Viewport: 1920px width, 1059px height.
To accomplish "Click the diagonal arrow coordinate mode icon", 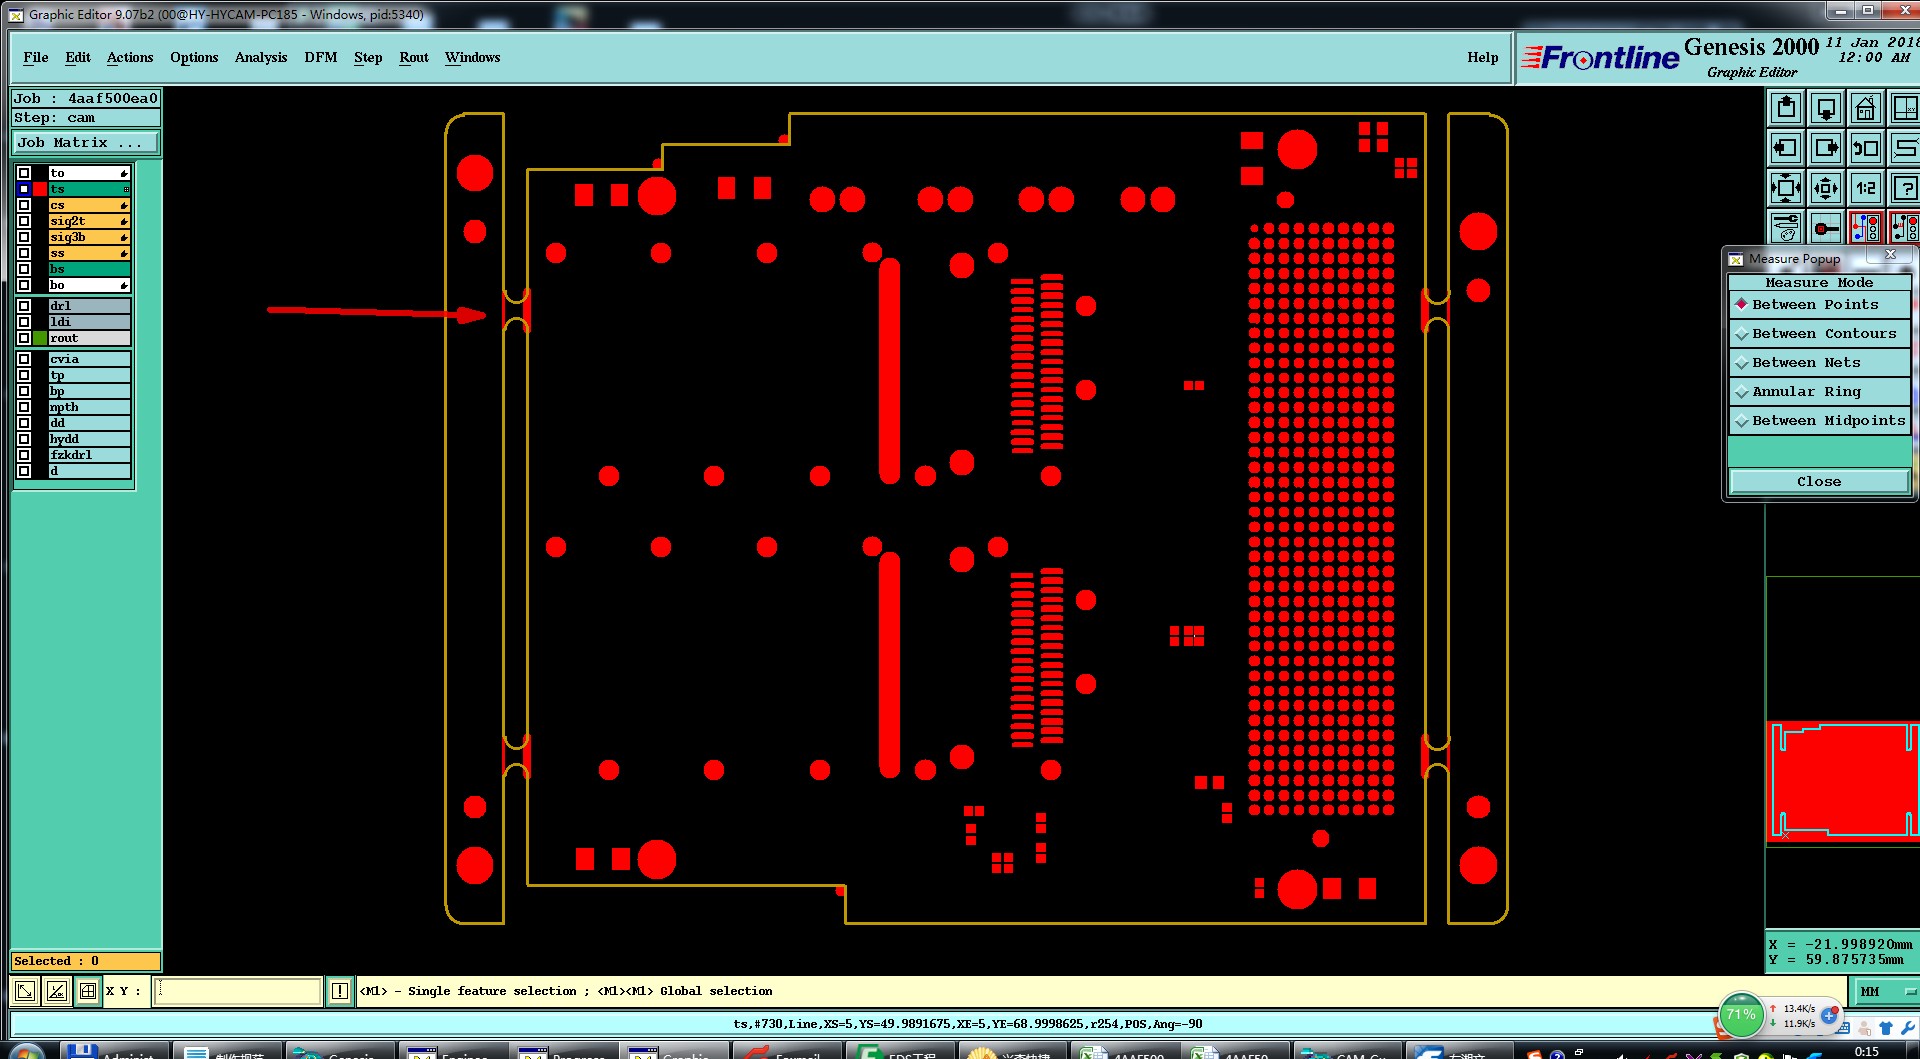I will pyautogui.click(x=25, y=991).
